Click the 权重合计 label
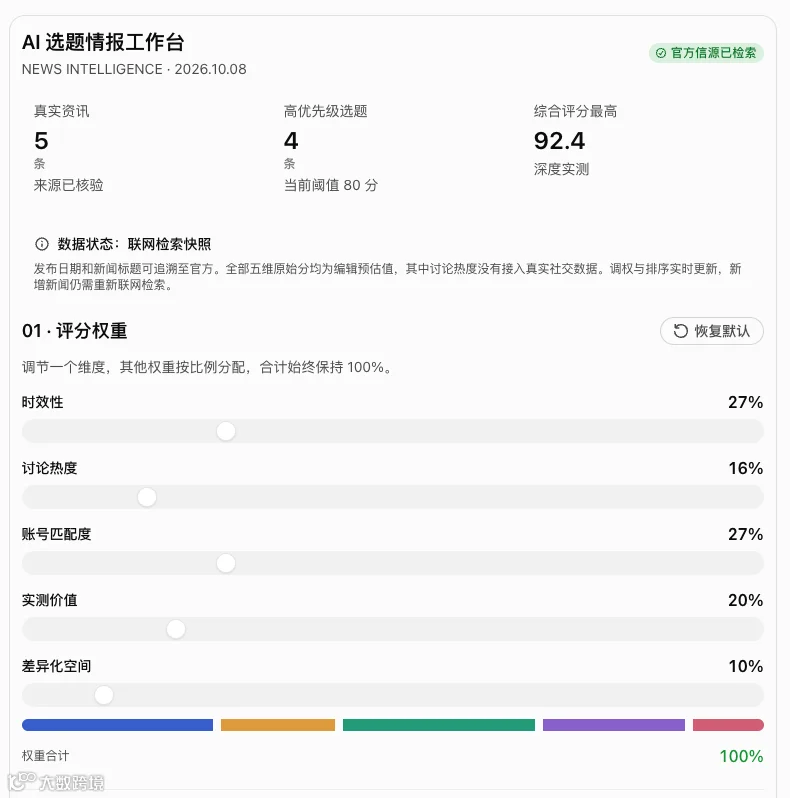Screen dimensions: 790x798 coord(45,756)
